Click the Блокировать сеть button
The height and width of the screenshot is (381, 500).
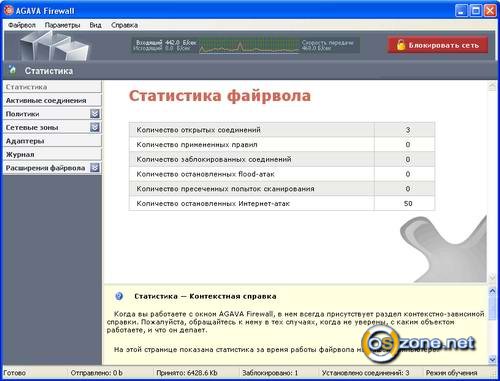click(438, 45)
